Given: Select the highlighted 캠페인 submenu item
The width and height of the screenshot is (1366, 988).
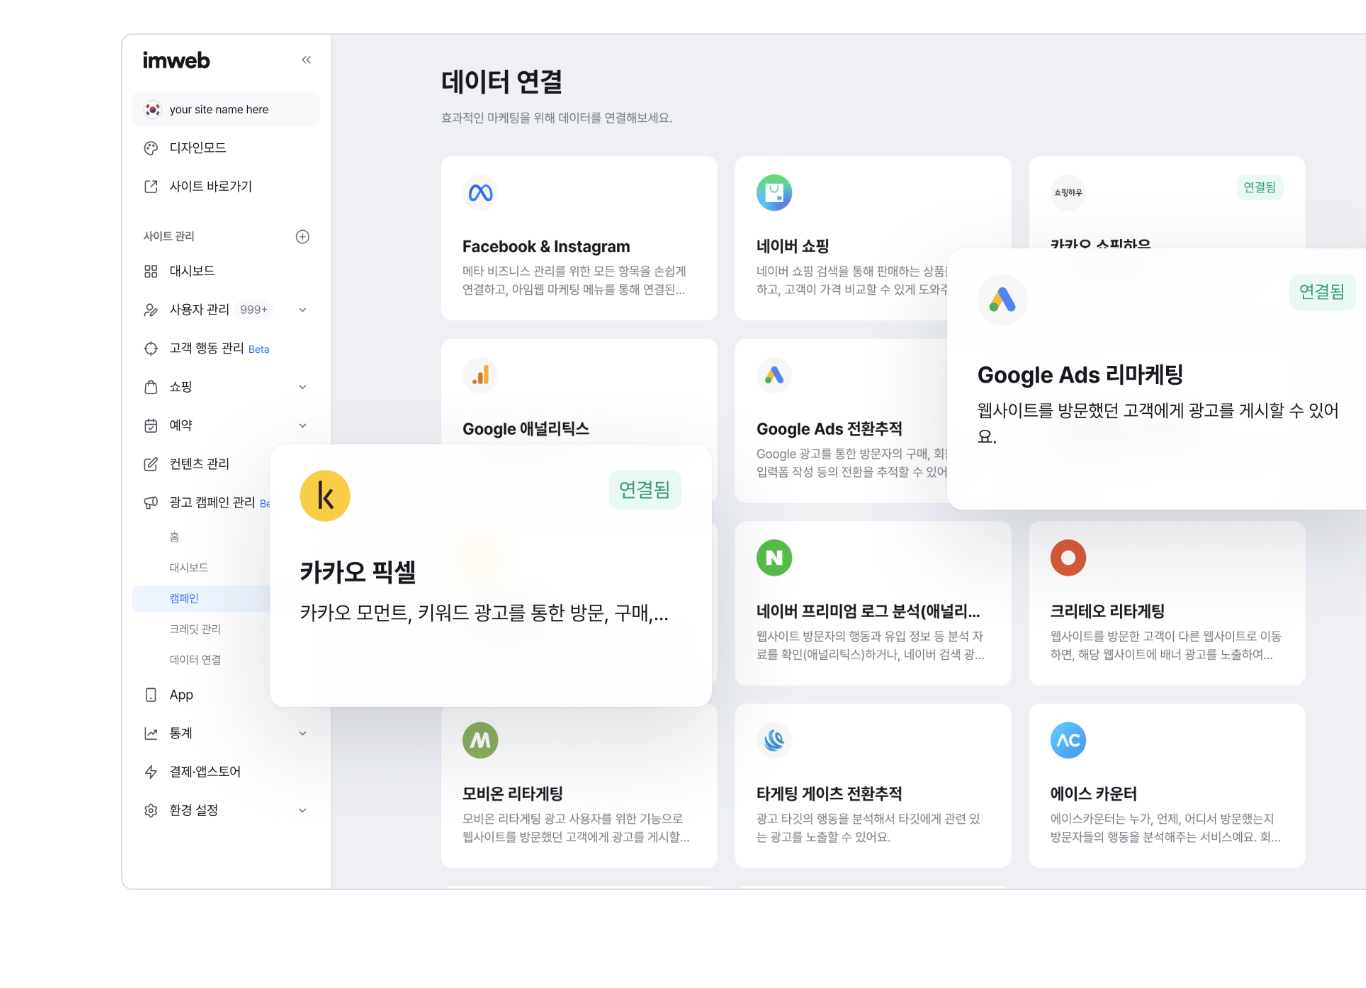Looking at the screenshot, I should (x=201, y=599).
